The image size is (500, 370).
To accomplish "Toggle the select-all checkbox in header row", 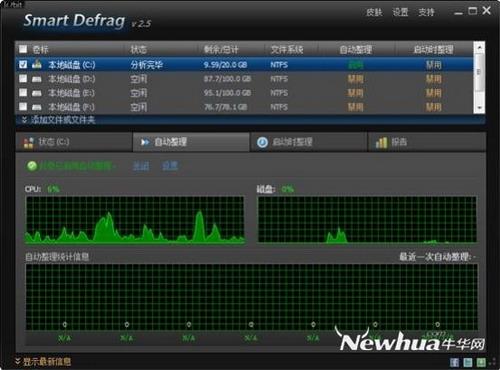I will (23, 49).
